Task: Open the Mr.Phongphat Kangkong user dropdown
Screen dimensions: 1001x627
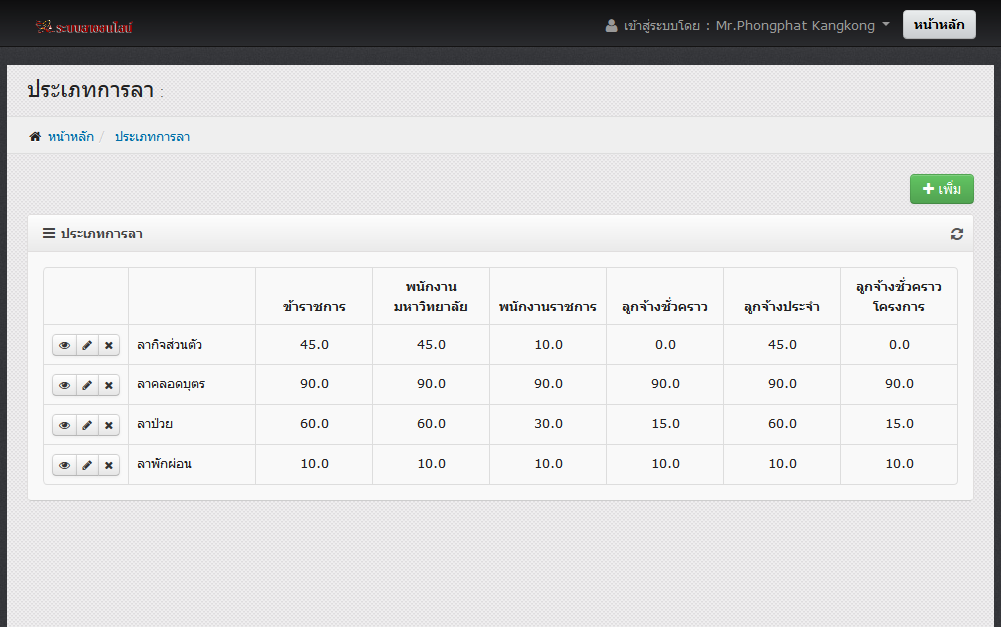Action: pos(747,26)
